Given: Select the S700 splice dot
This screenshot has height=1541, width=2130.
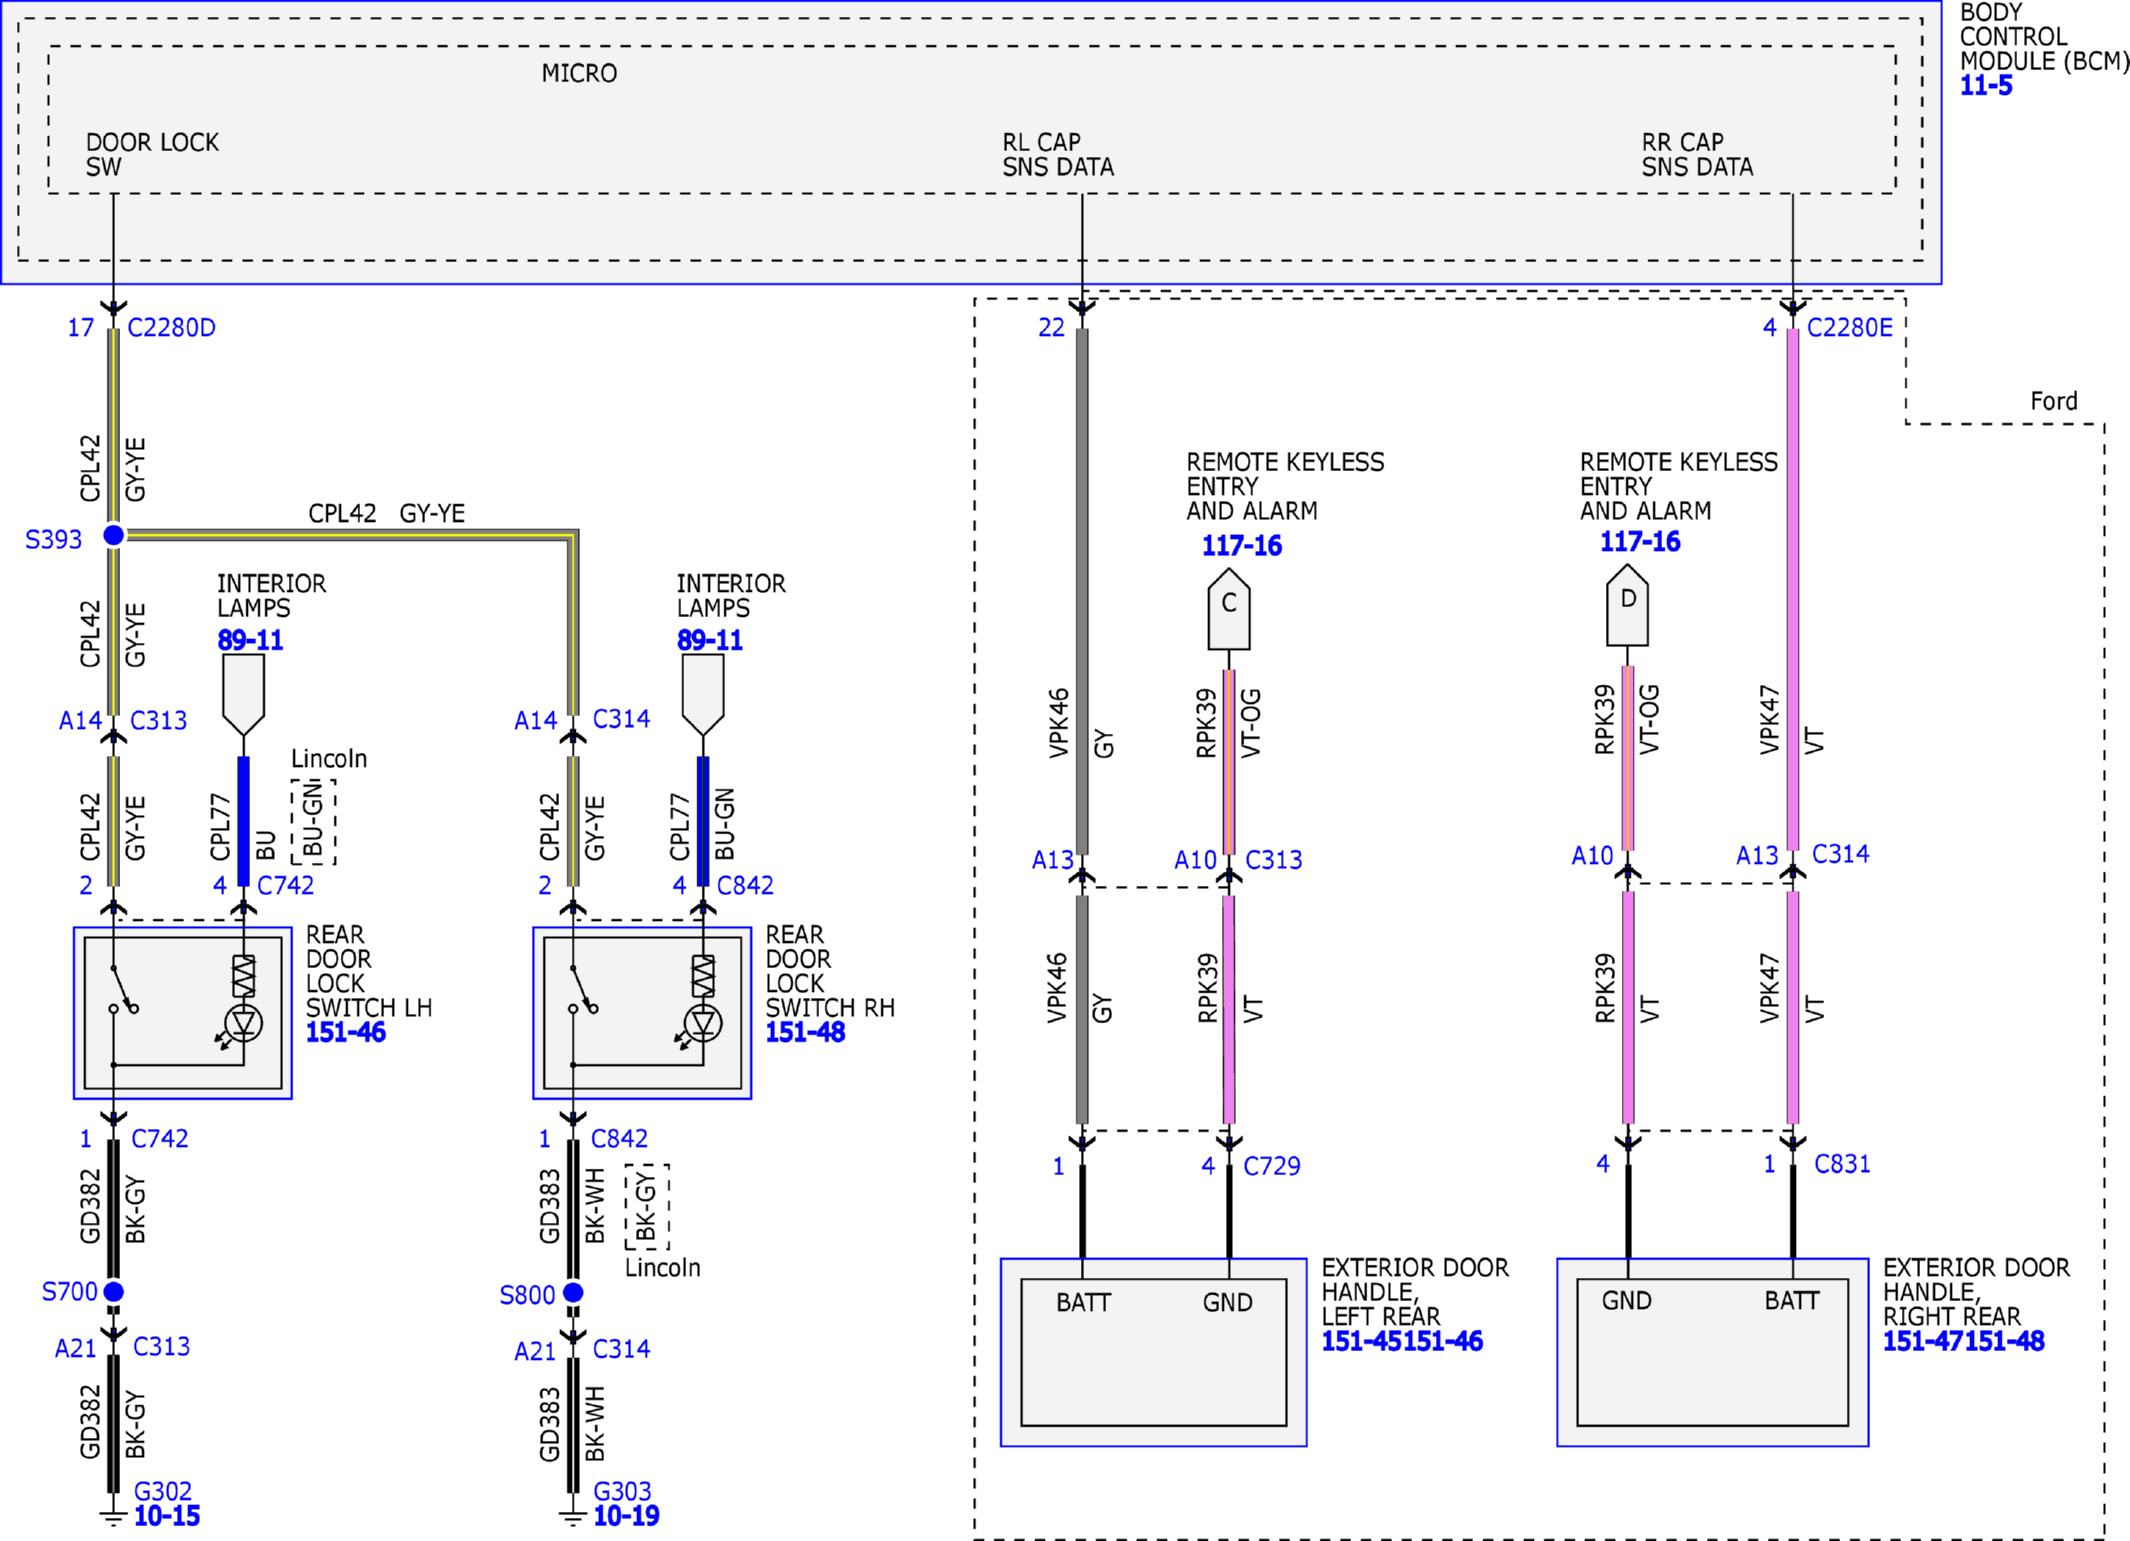Looking at the screenshot, I should (114, 1292).
